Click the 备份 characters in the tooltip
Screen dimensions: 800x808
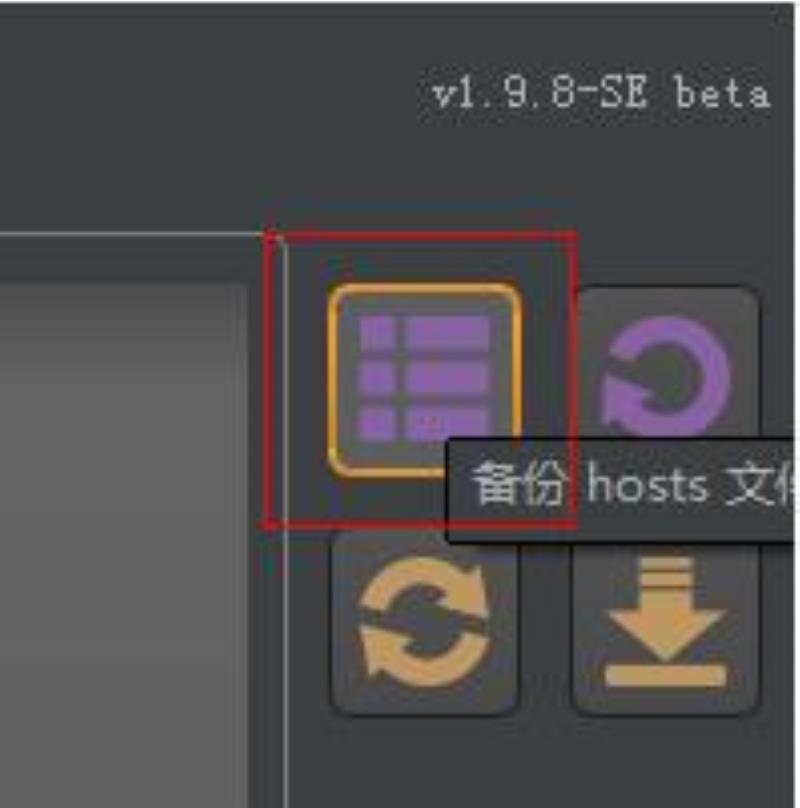click(x=520, y=483)
